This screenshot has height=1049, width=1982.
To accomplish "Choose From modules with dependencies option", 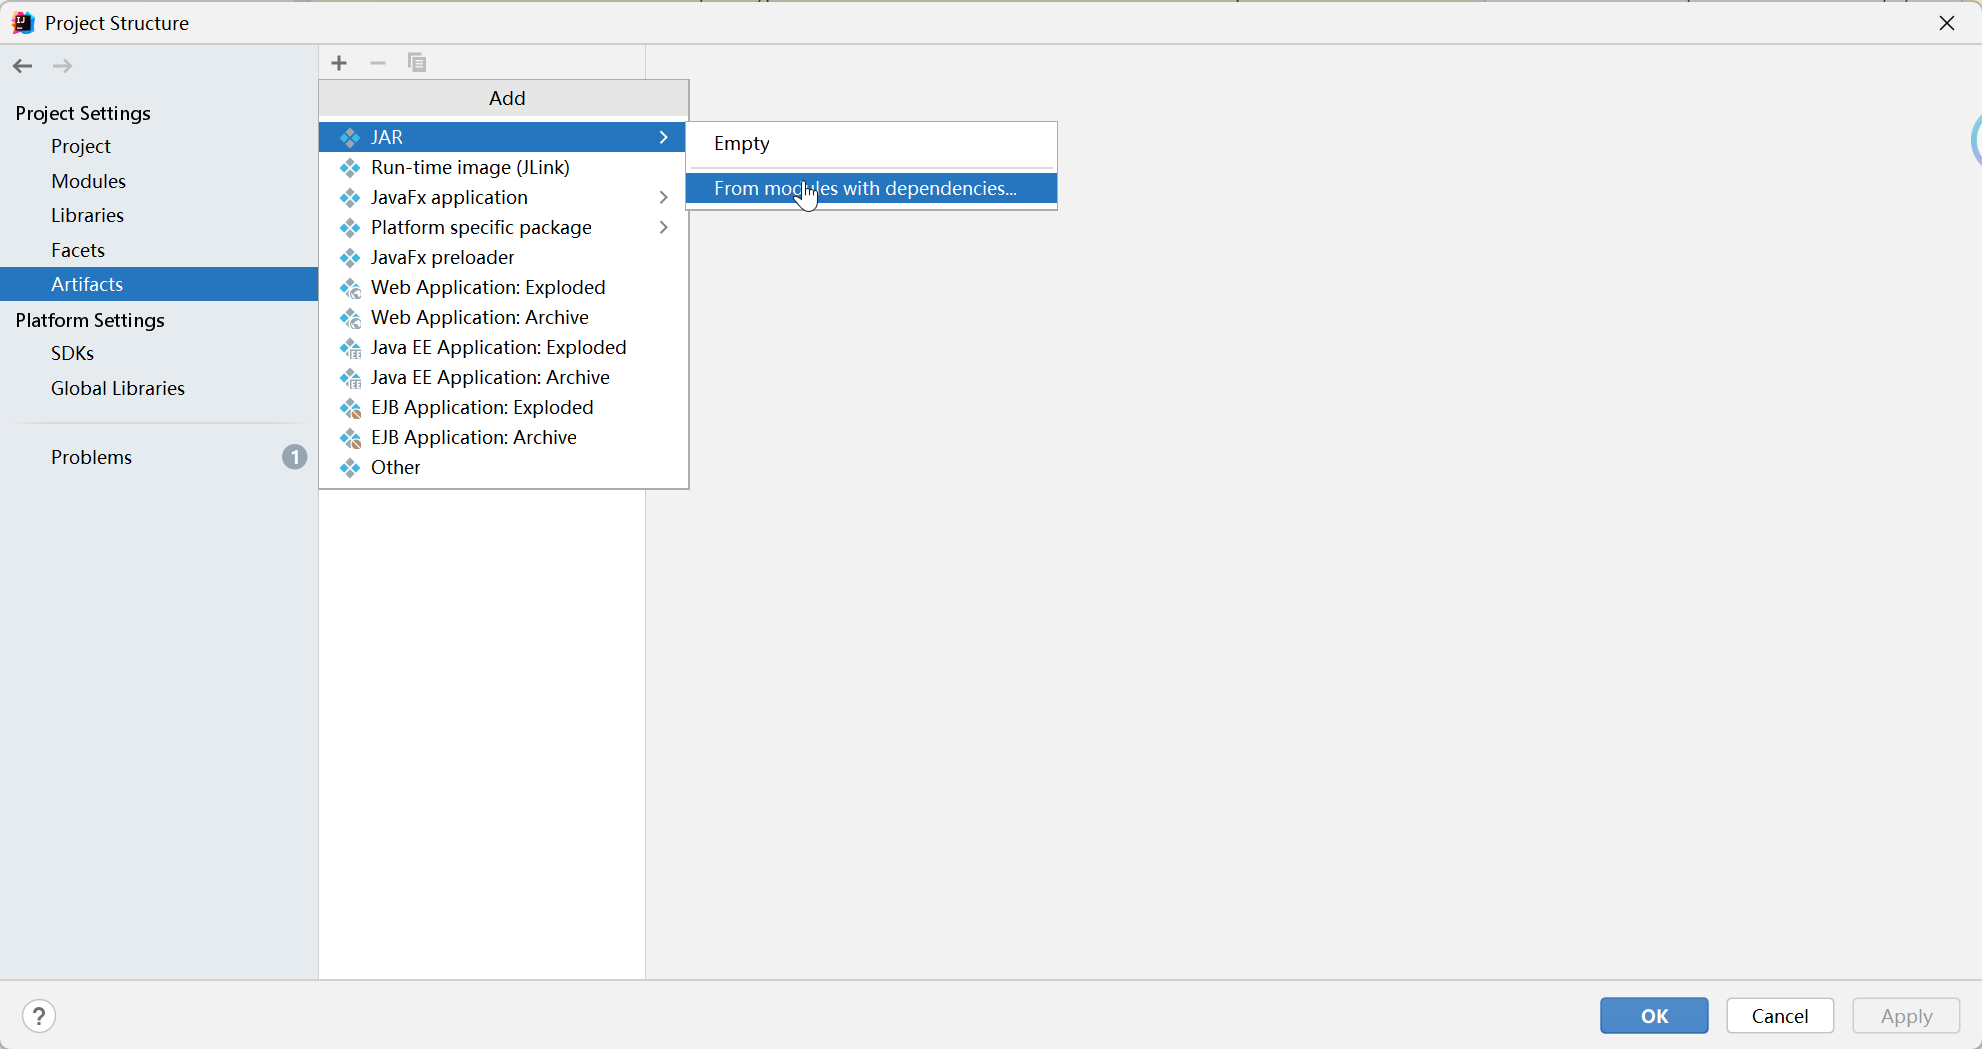I will point(865,188).
